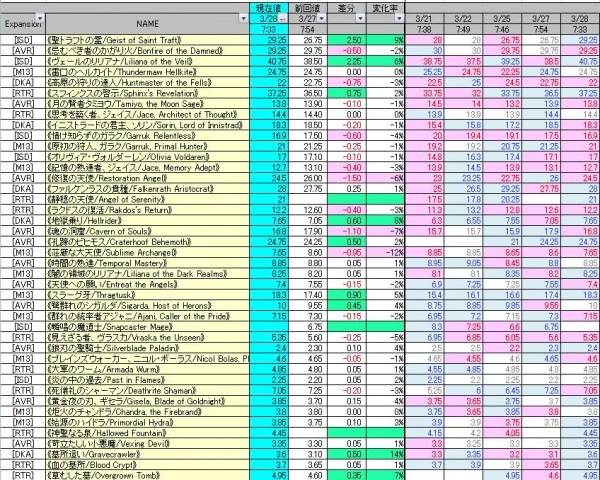The width and height of the screenshot is (600, 480).
Task: Select the Silverblade Paladin name cell
Action: pyautogui.click(x=147, y=348)
